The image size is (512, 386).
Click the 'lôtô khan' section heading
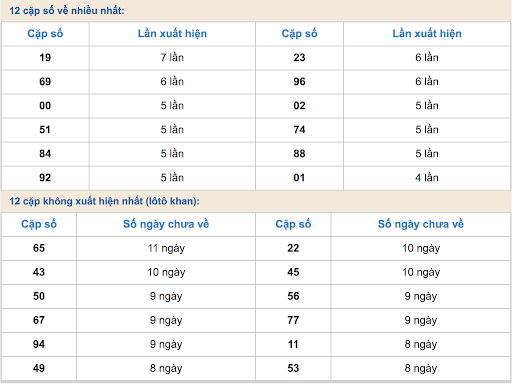(x=104, y=201)
